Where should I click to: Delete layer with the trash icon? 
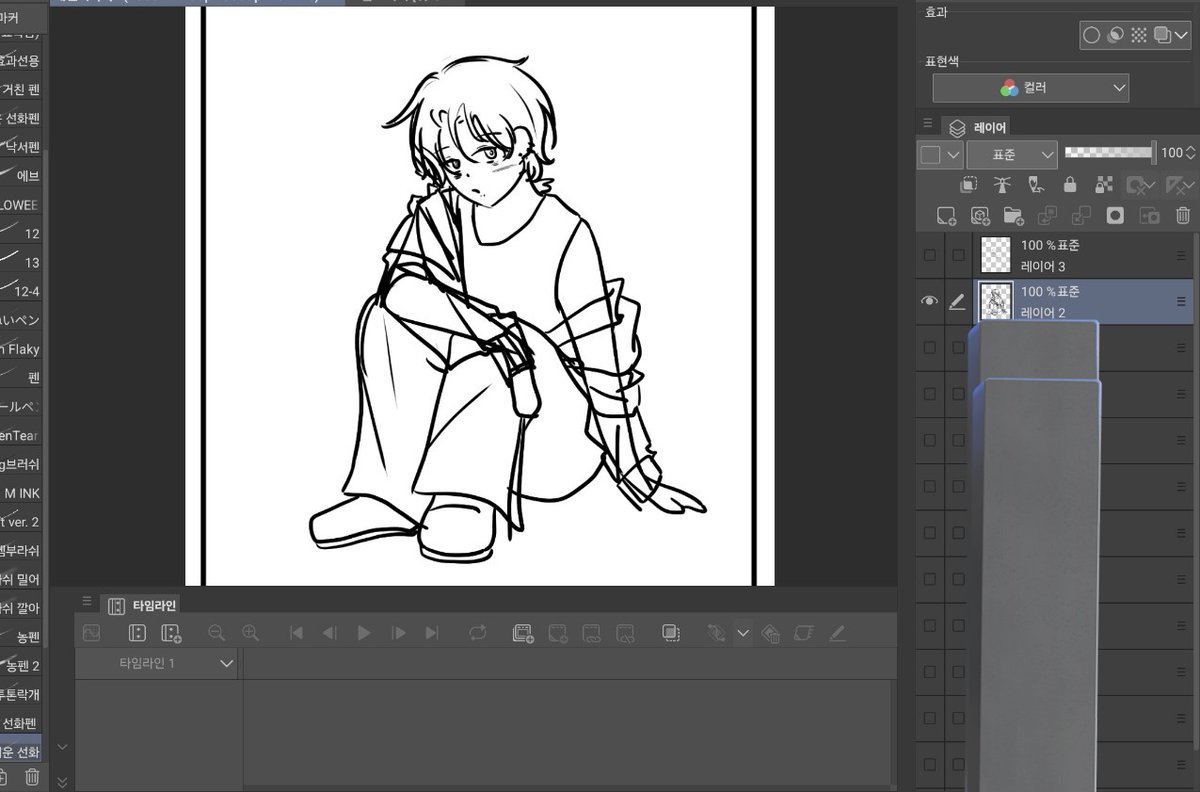point(1183,215)
